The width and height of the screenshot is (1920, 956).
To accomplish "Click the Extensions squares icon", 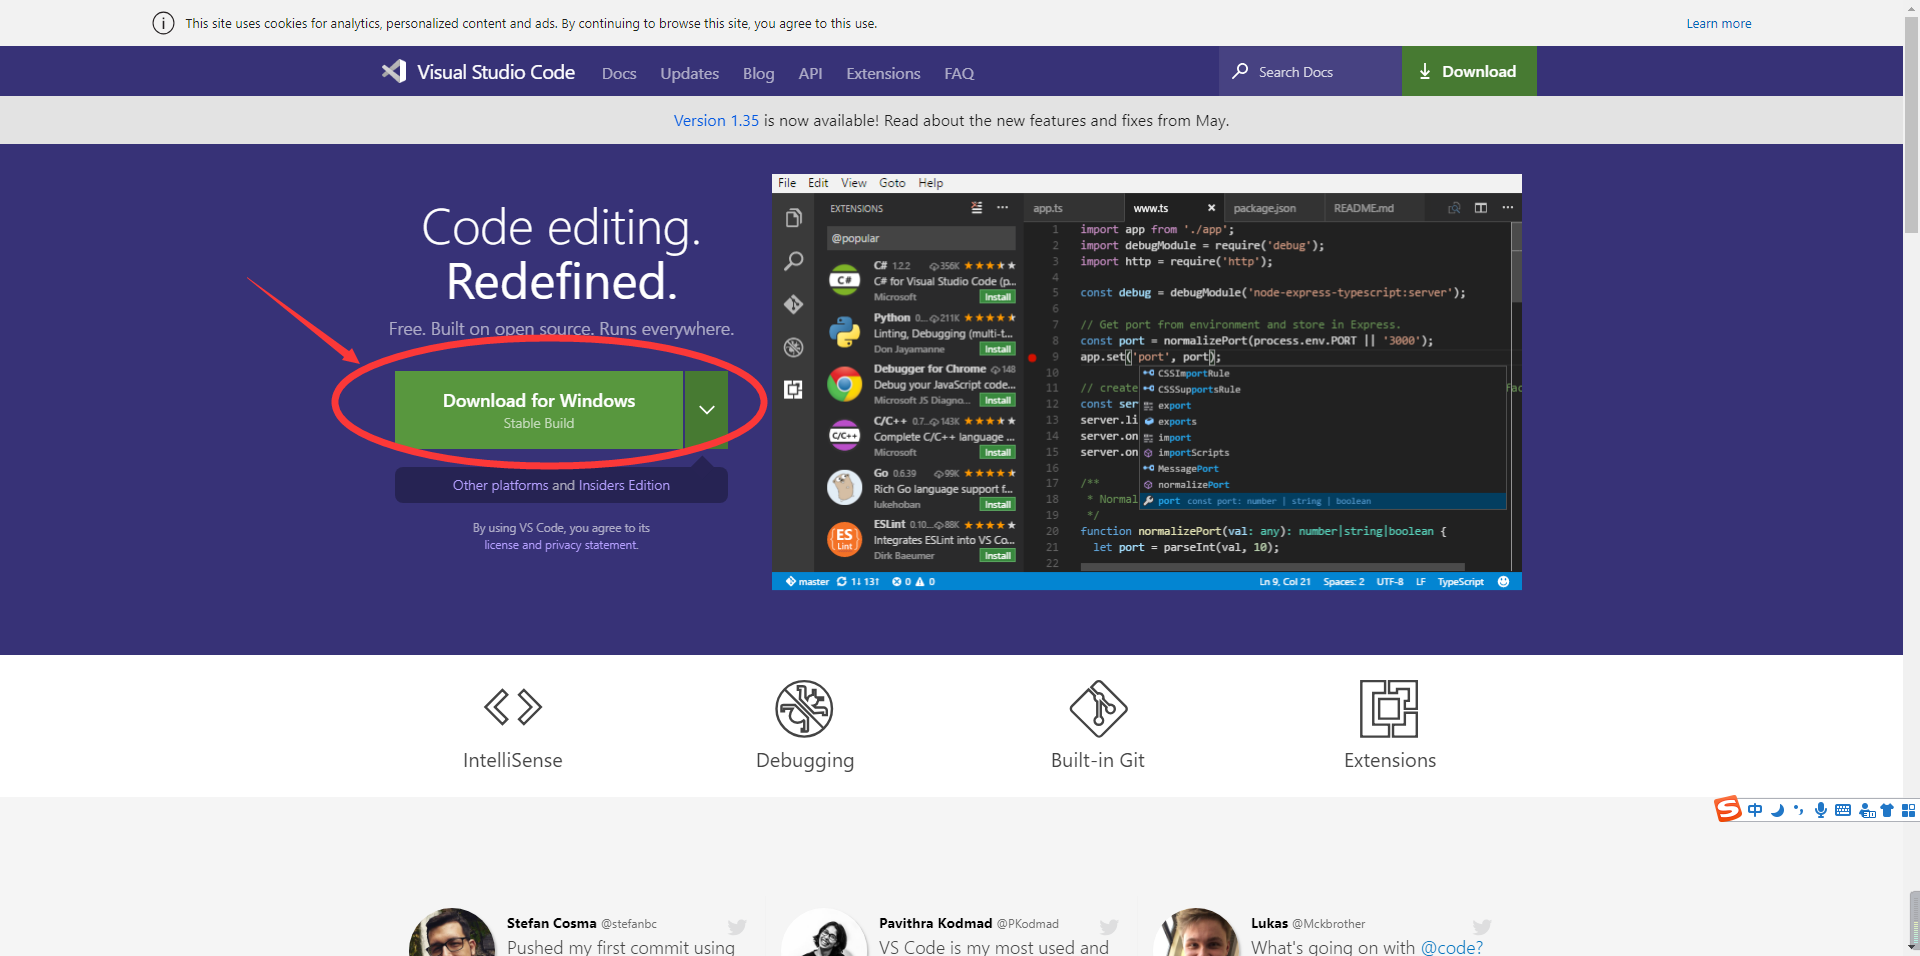I will (1389, 708).
